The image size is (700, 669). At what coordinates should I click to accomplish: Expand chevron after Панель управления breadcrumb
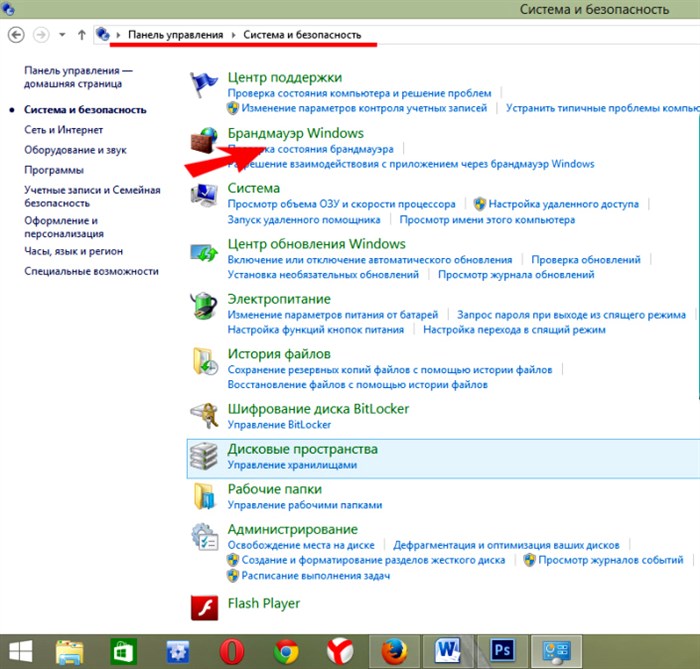pos(233,35)
